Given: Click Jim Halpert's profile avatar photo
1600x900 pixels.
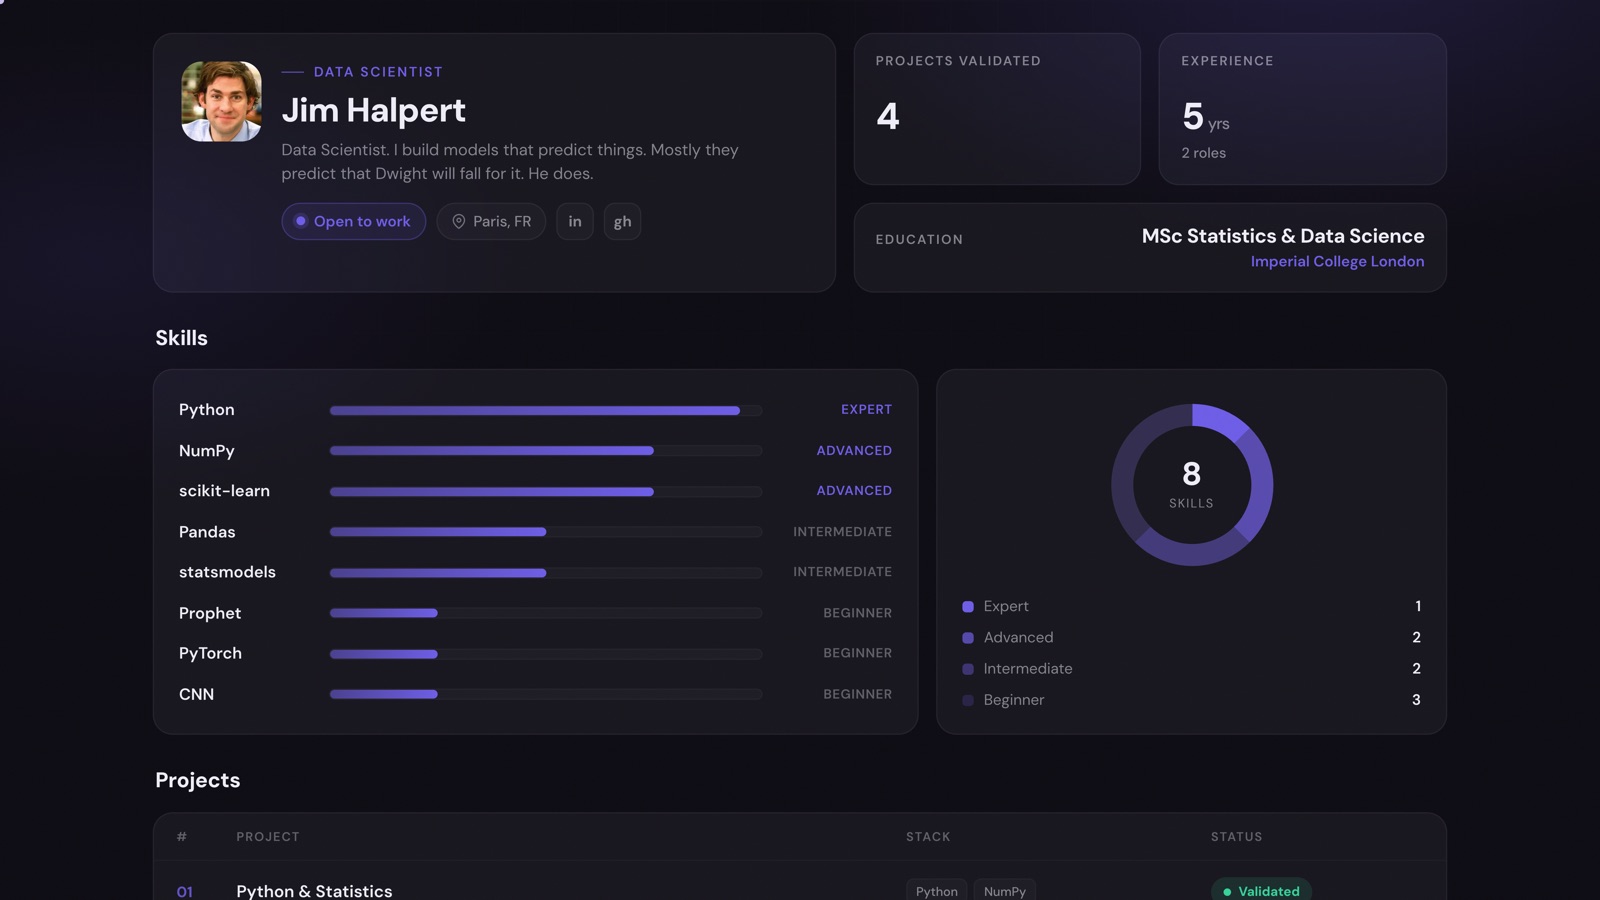Looking at the screenshot, I should 221,101.
